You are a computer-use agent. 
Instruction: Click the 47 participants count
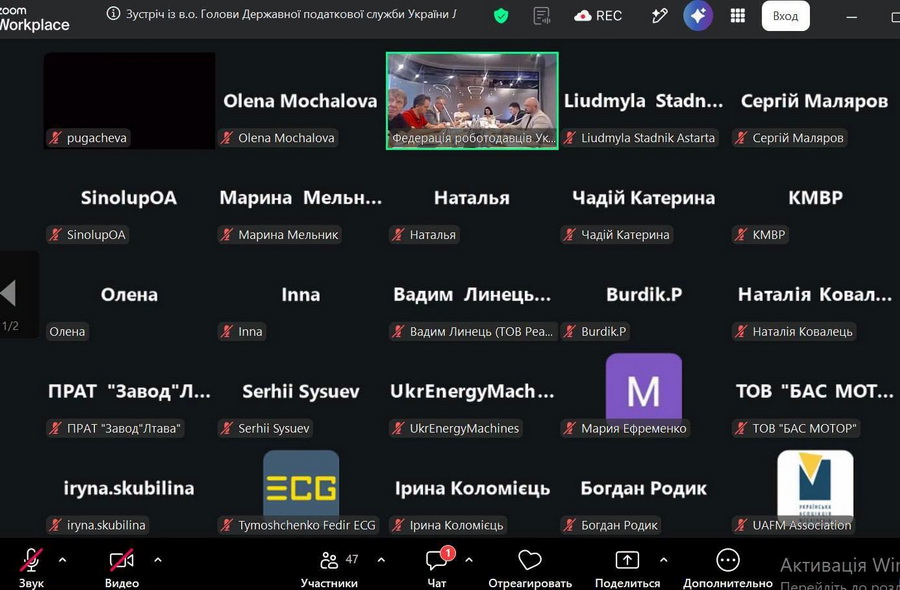[352, 559]
